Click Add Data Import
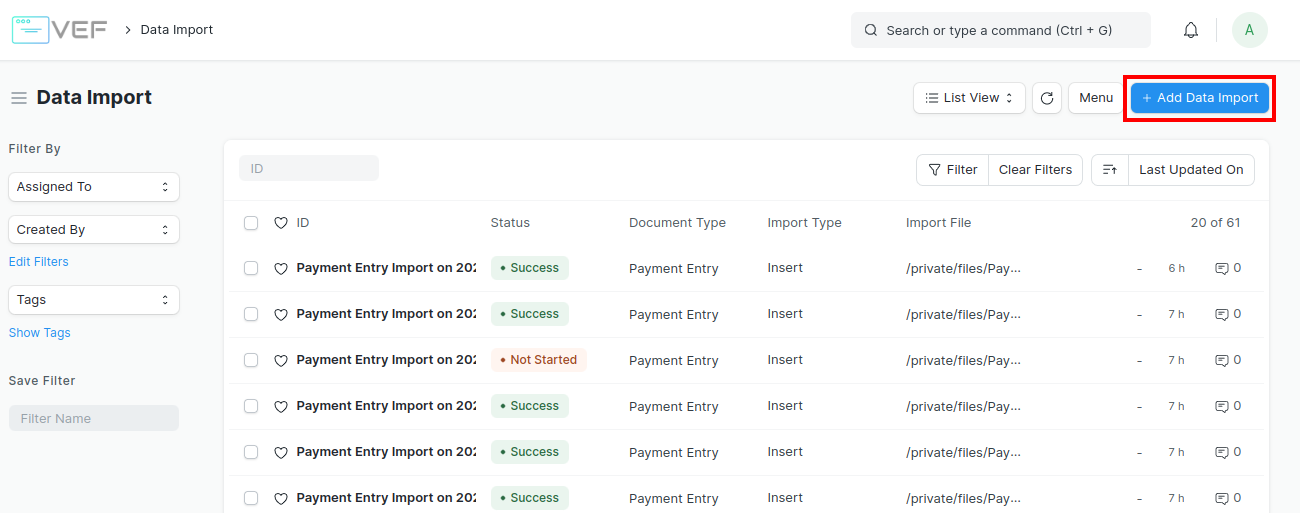 click(x=1200, y=98)
